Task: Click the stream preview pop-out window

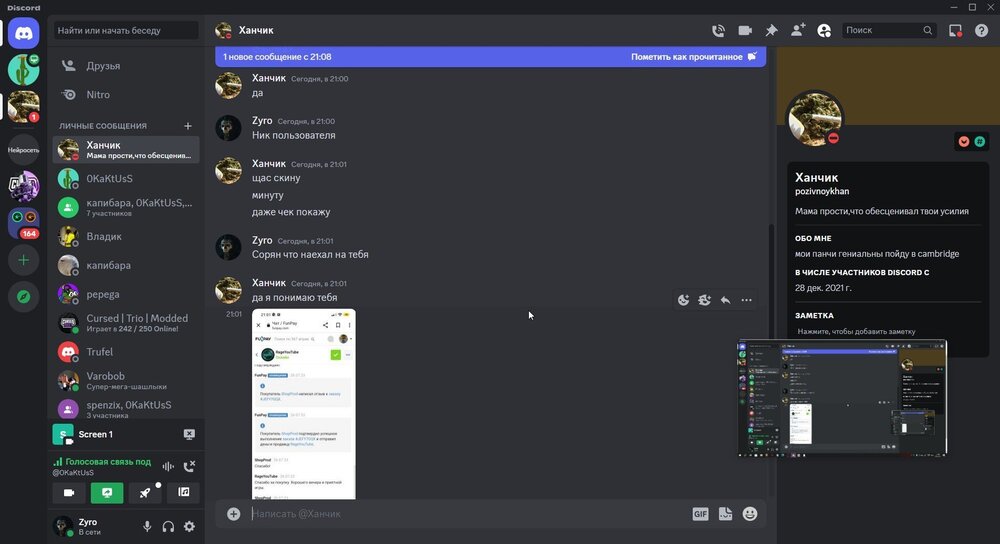Action: pos(842,399)
